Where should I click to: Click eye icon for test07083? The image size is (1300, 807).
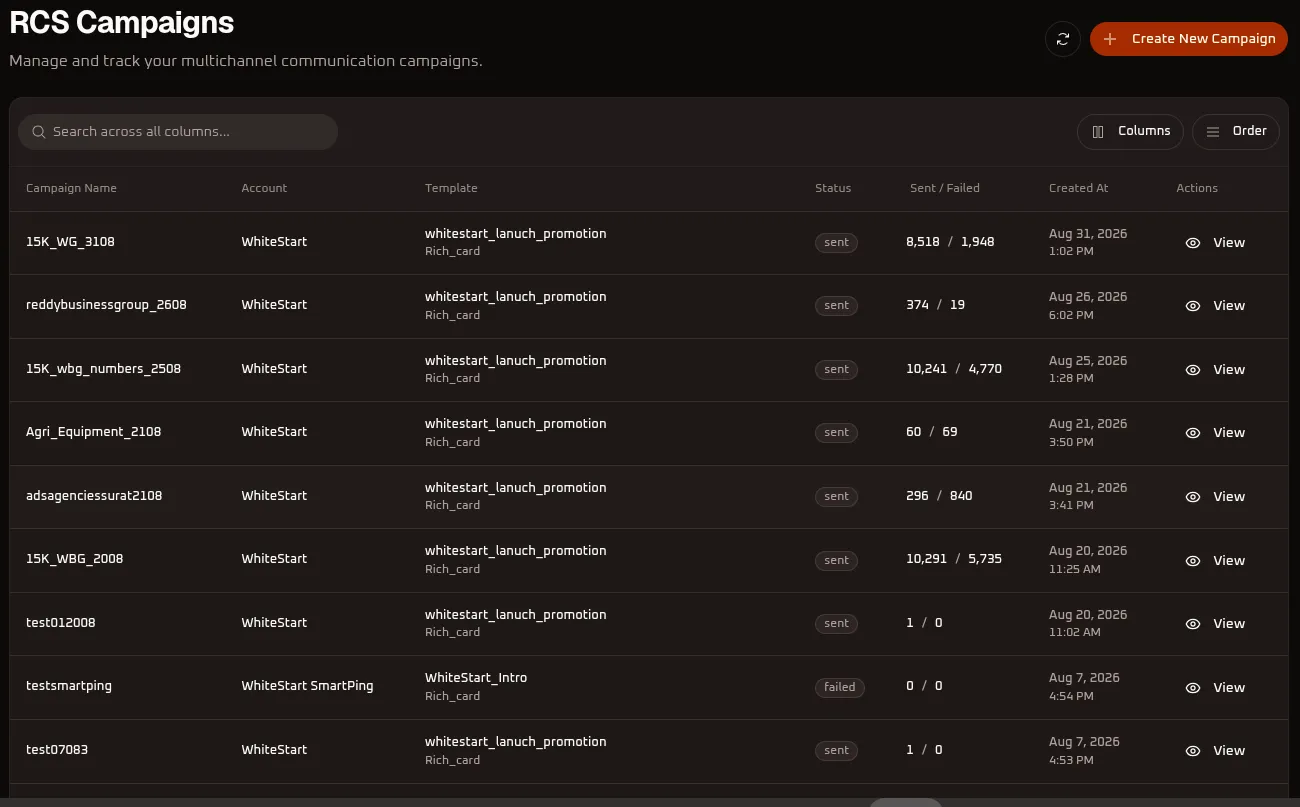pyautogui.click(x=1192, y=751)
